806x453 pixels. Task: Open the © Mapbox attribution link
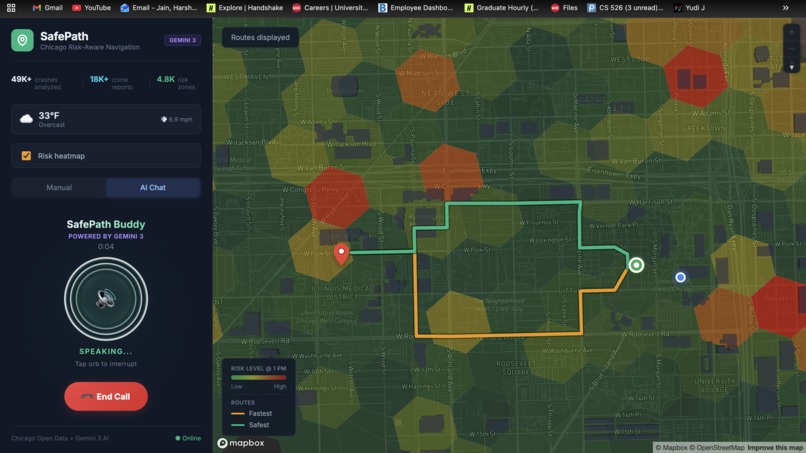pyautogui.click(x=672, y=448)
